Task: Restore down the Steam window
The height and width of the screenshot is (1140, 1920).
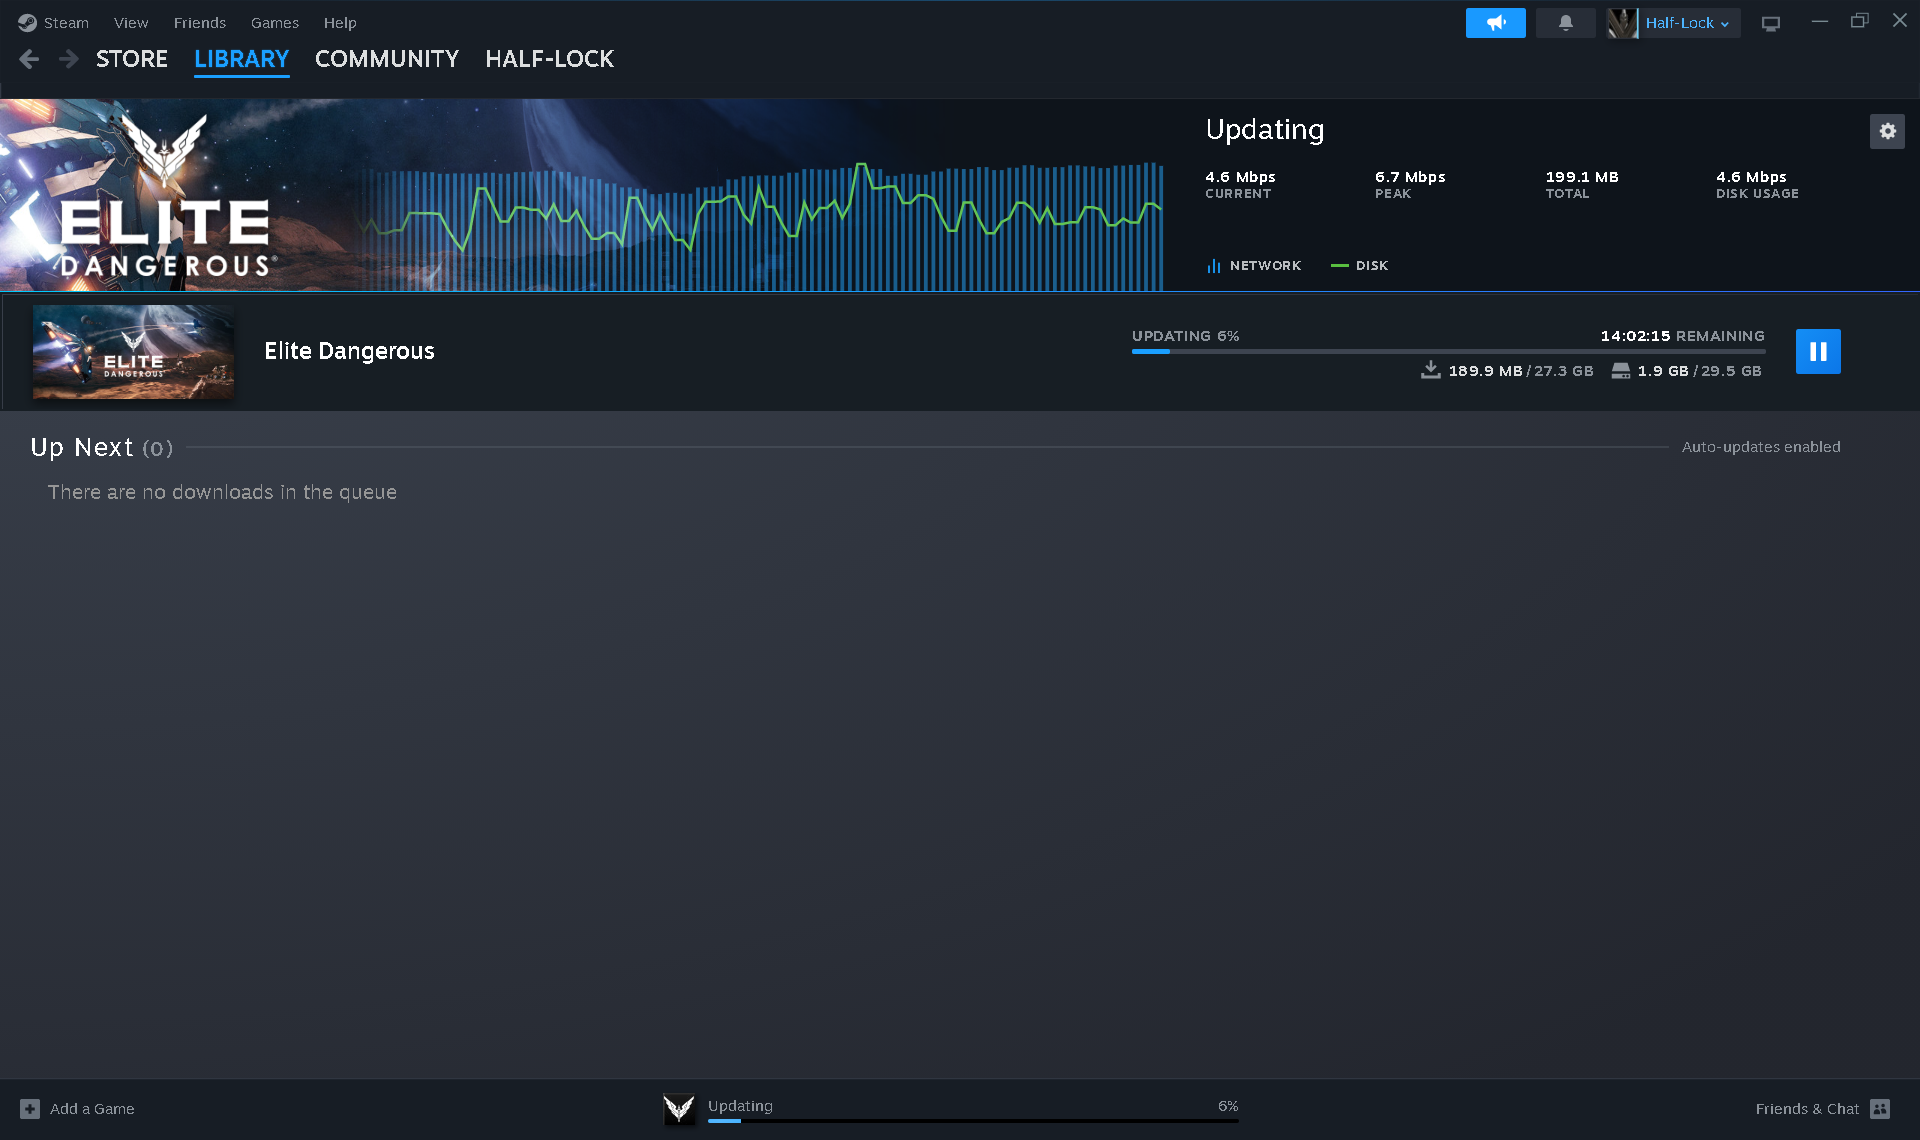Action: [x=1859, y=21]
